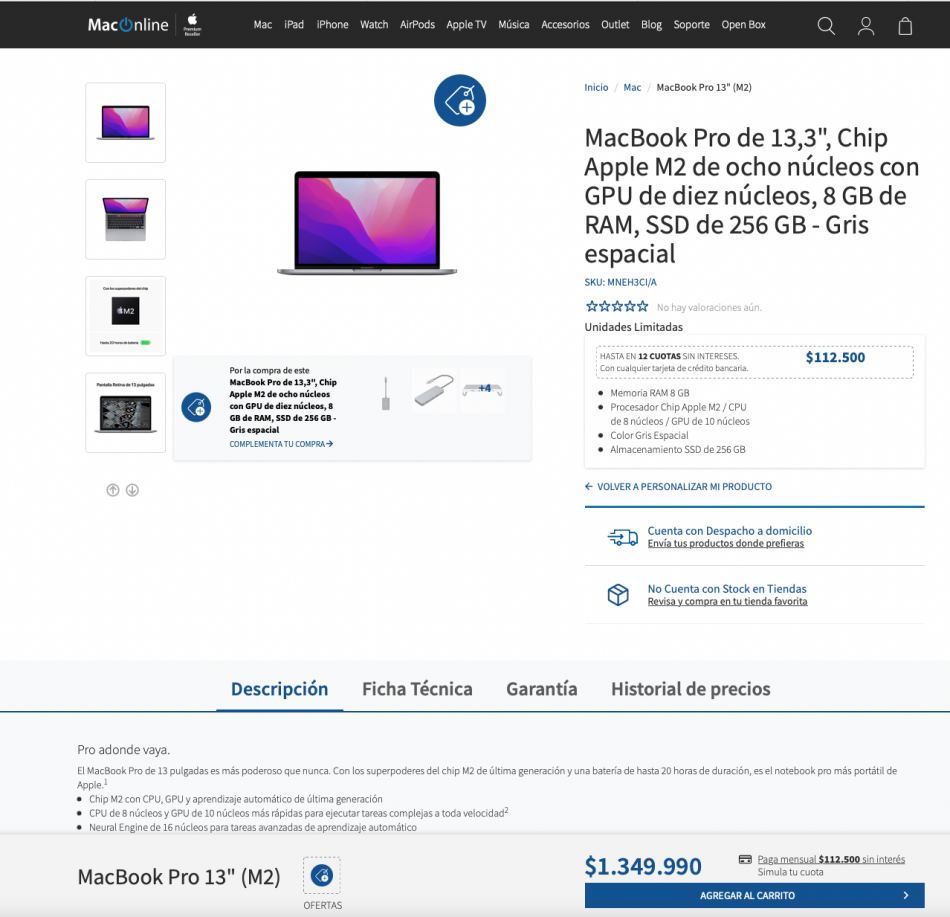
Task: Open the AirPods menu item
Action: (417, 25)
